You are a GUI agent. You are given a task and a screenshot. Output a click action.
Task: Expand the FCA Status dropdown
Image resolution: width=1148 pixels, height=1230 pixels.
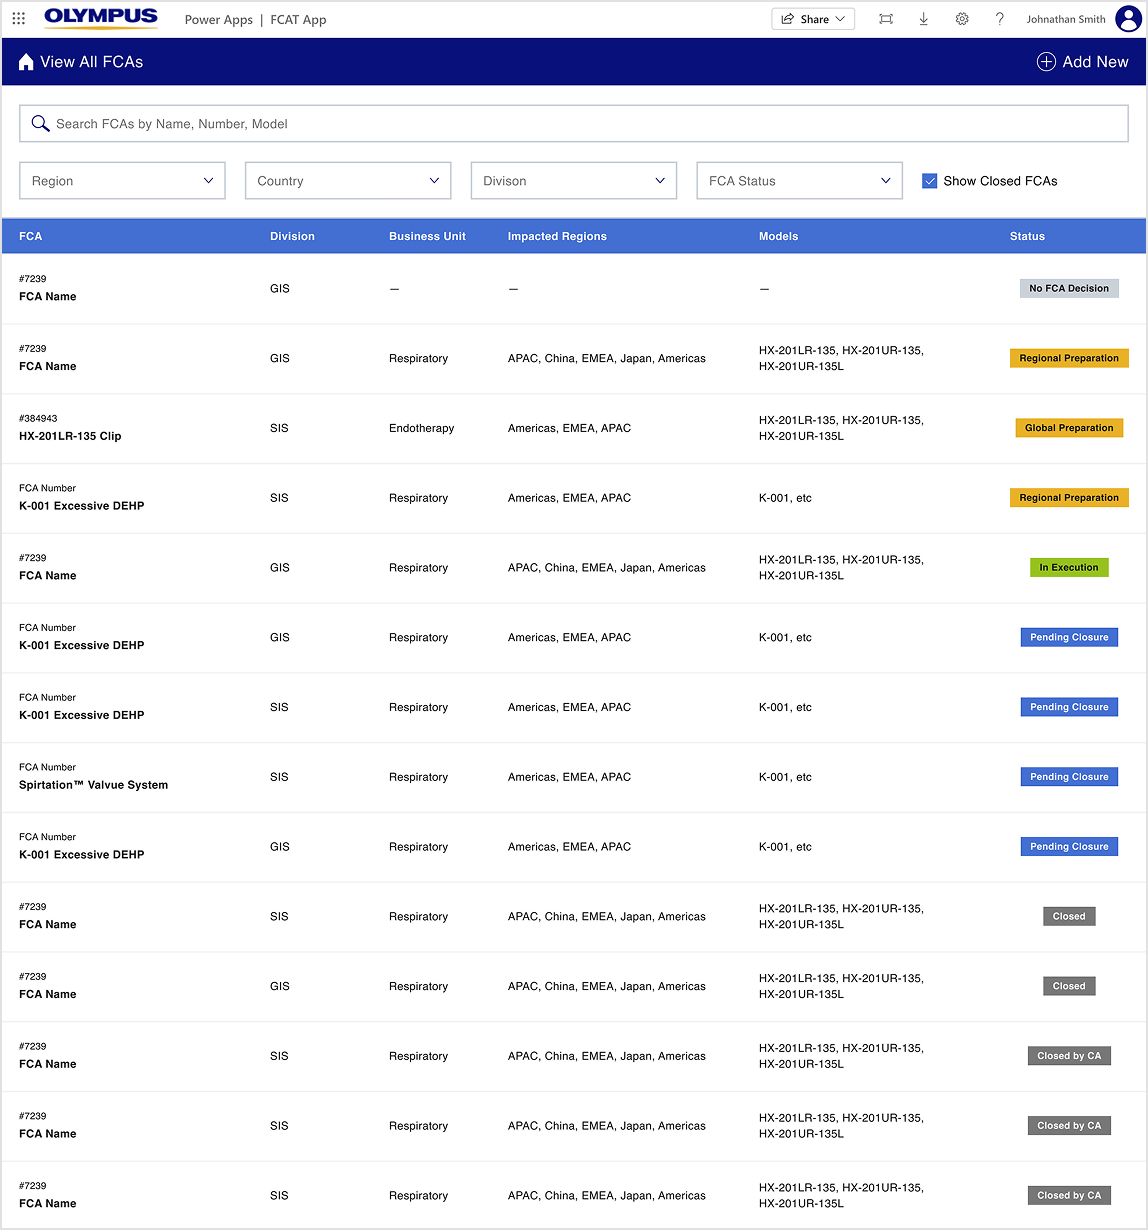pyautogui.click(x=799, y=181)
